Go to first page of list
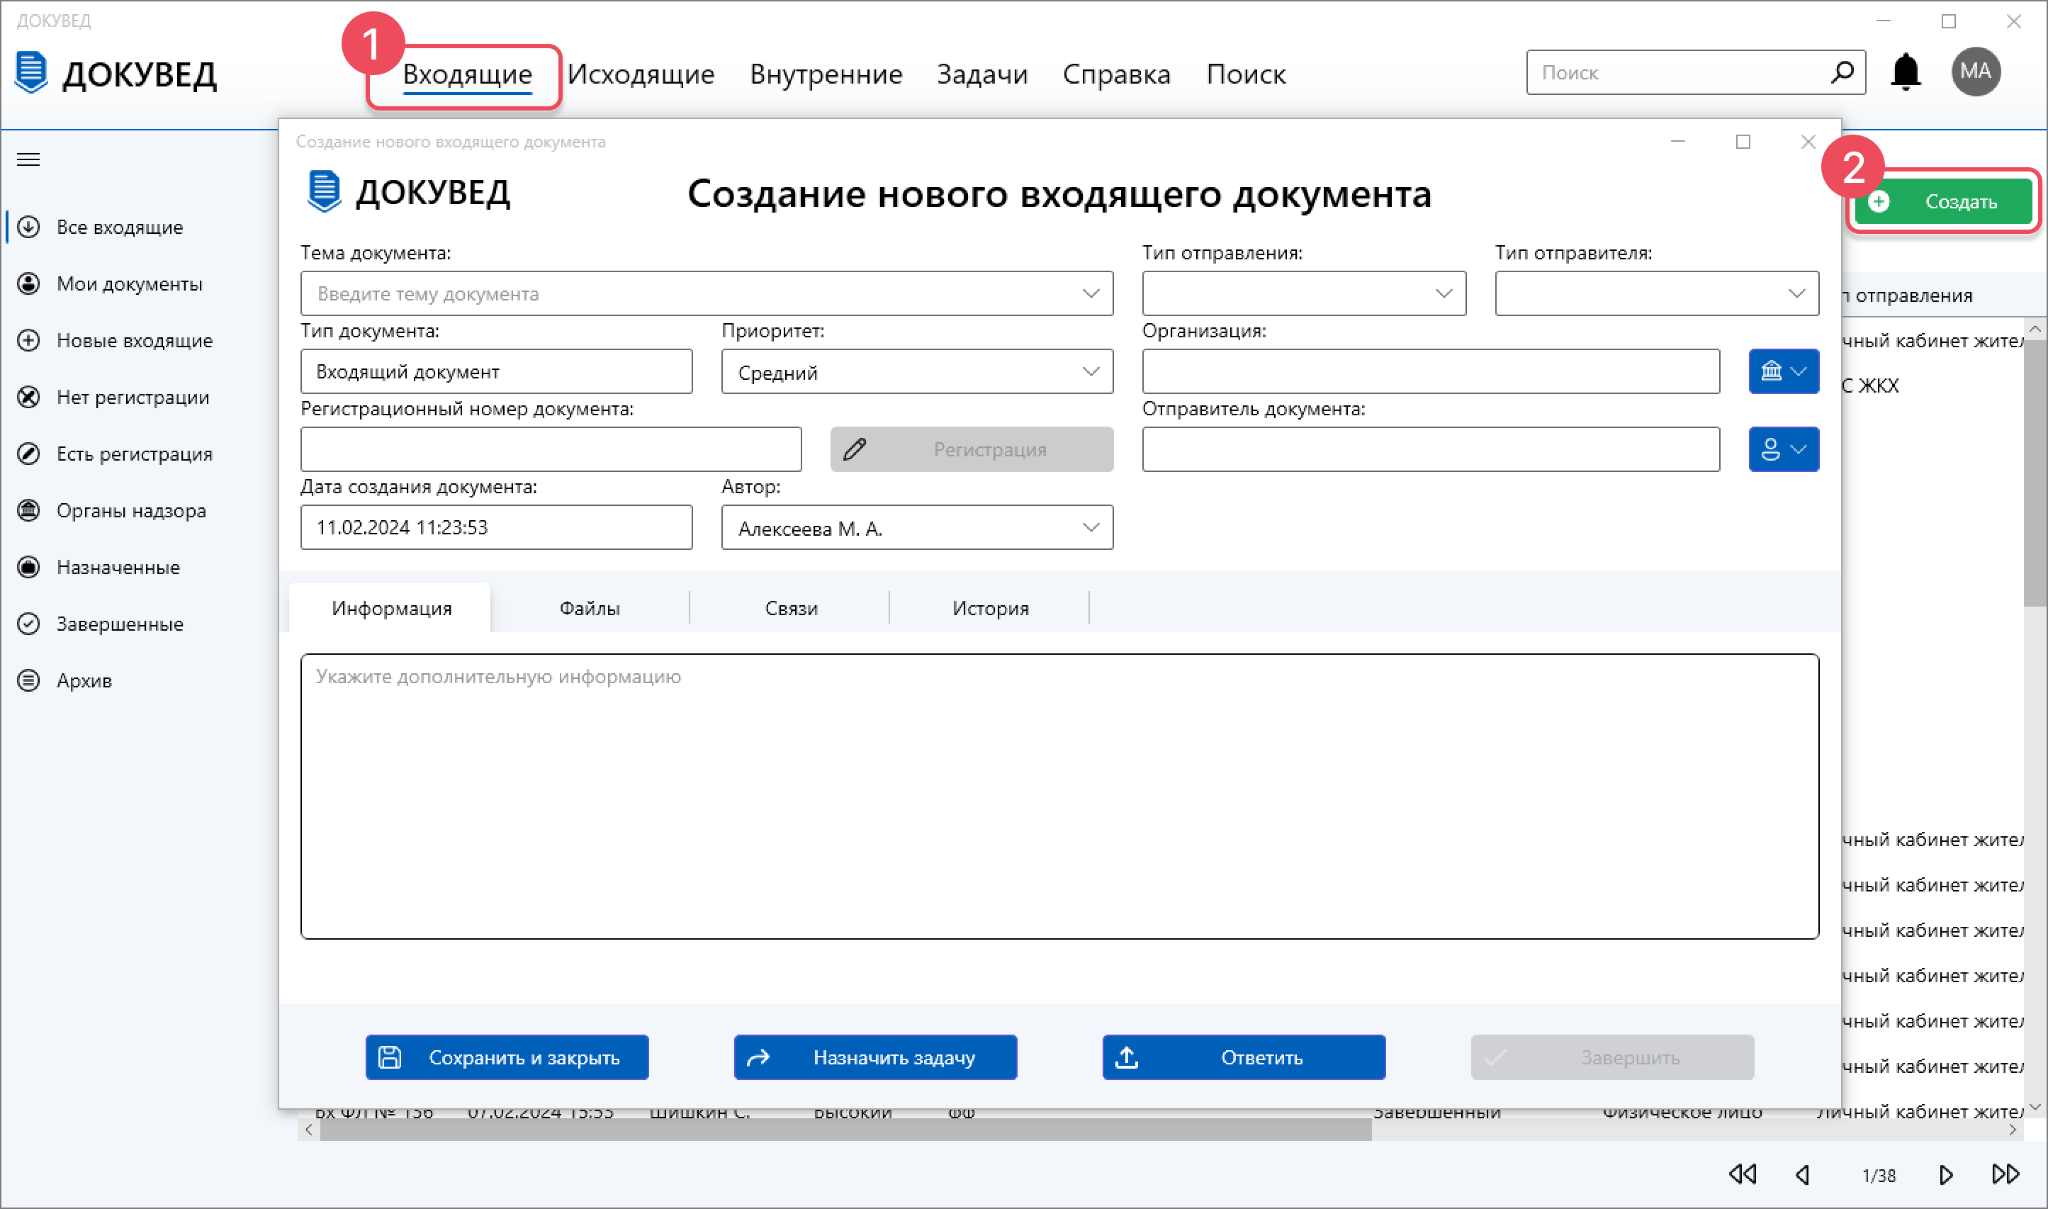The height and width of the screenshot is (1209, 2048). coord(1743,1174)
